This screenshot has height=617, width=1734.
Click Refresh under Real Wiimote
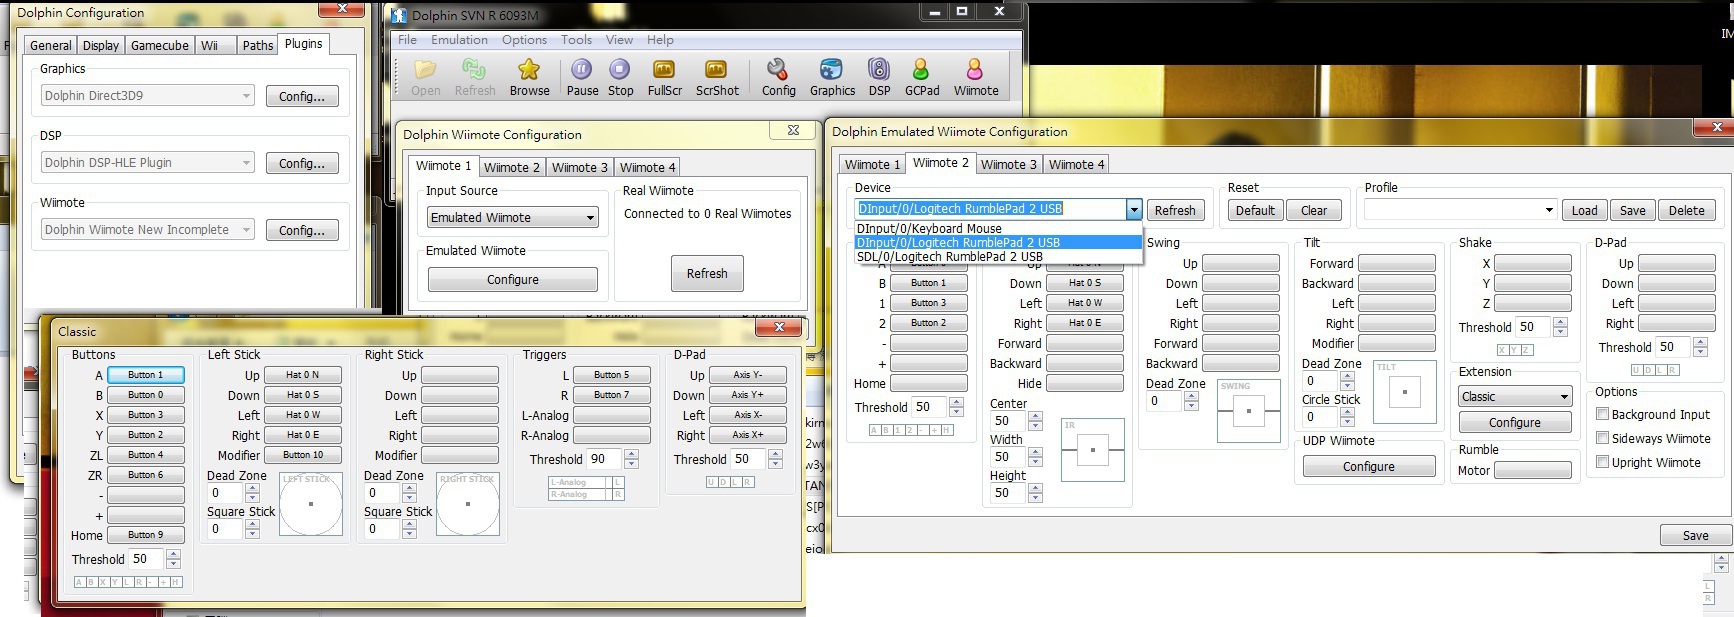(707, 273)
